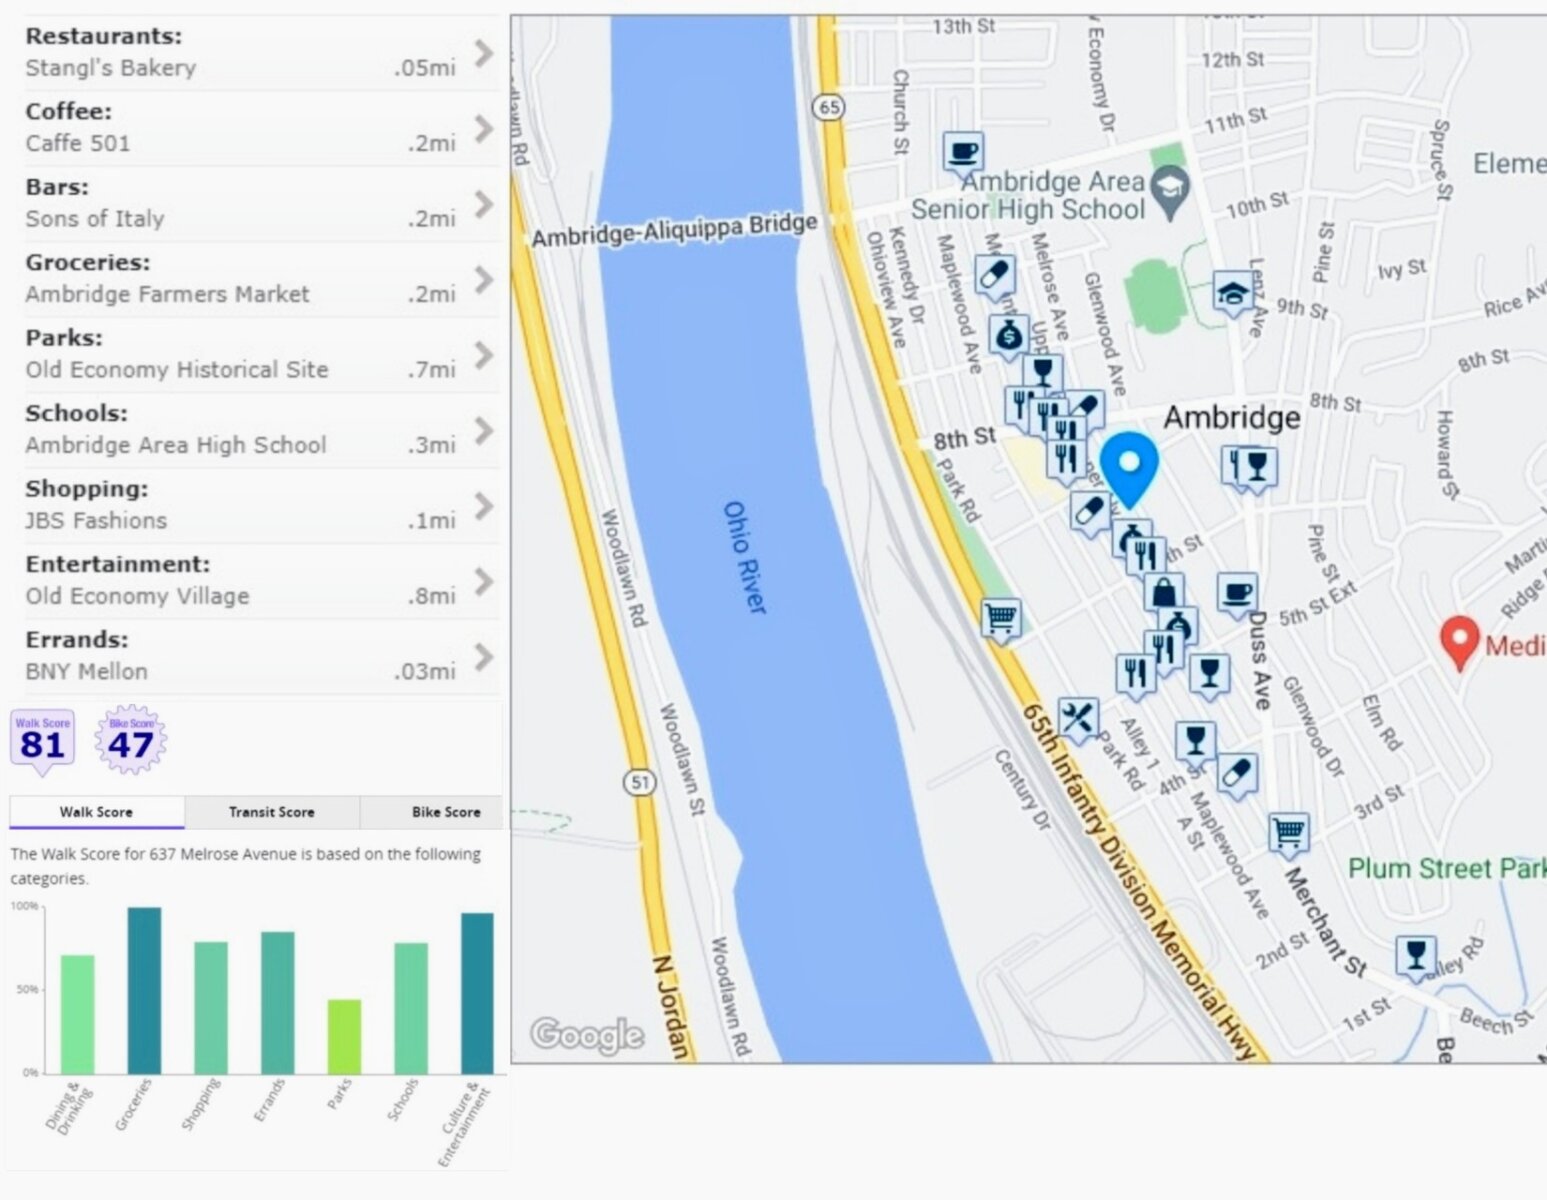1547x1200 pixels.
Task: Expand the Errands row chevron
Action: [x=485, y=657]
